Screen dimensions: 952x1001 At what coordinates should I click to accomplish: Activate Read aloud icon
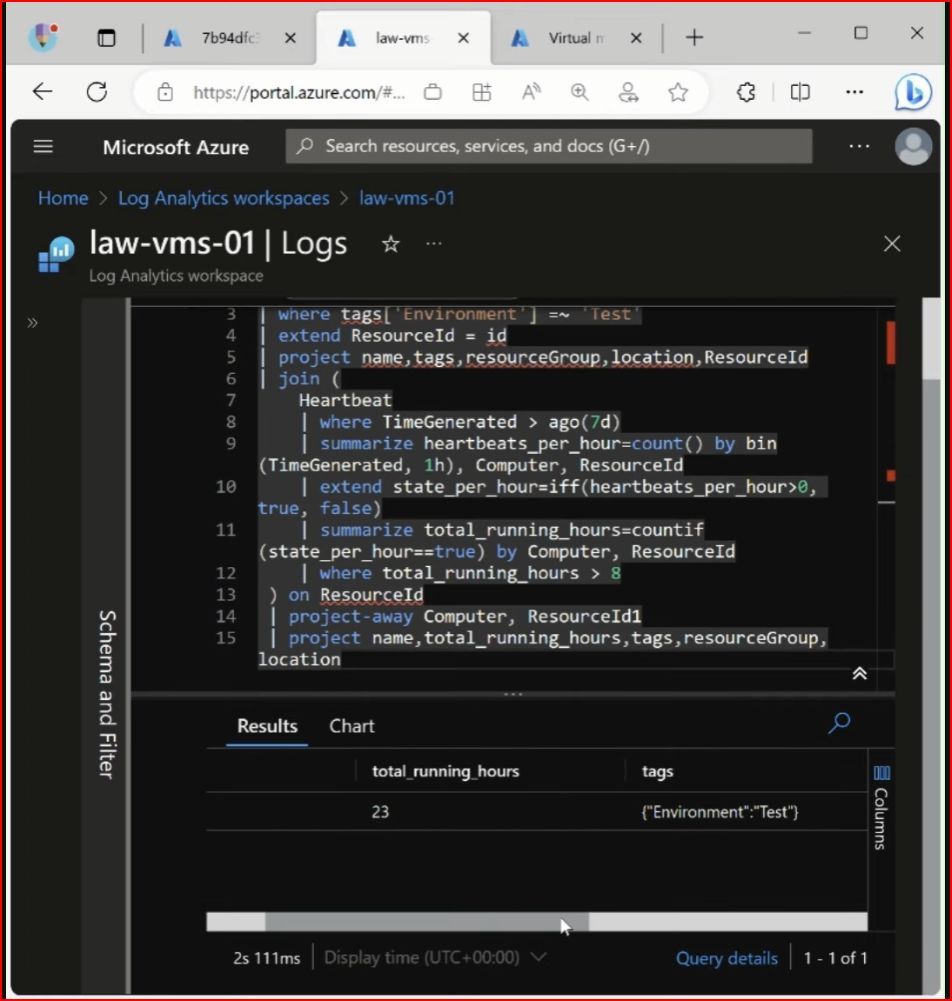(x=531, y=93)
